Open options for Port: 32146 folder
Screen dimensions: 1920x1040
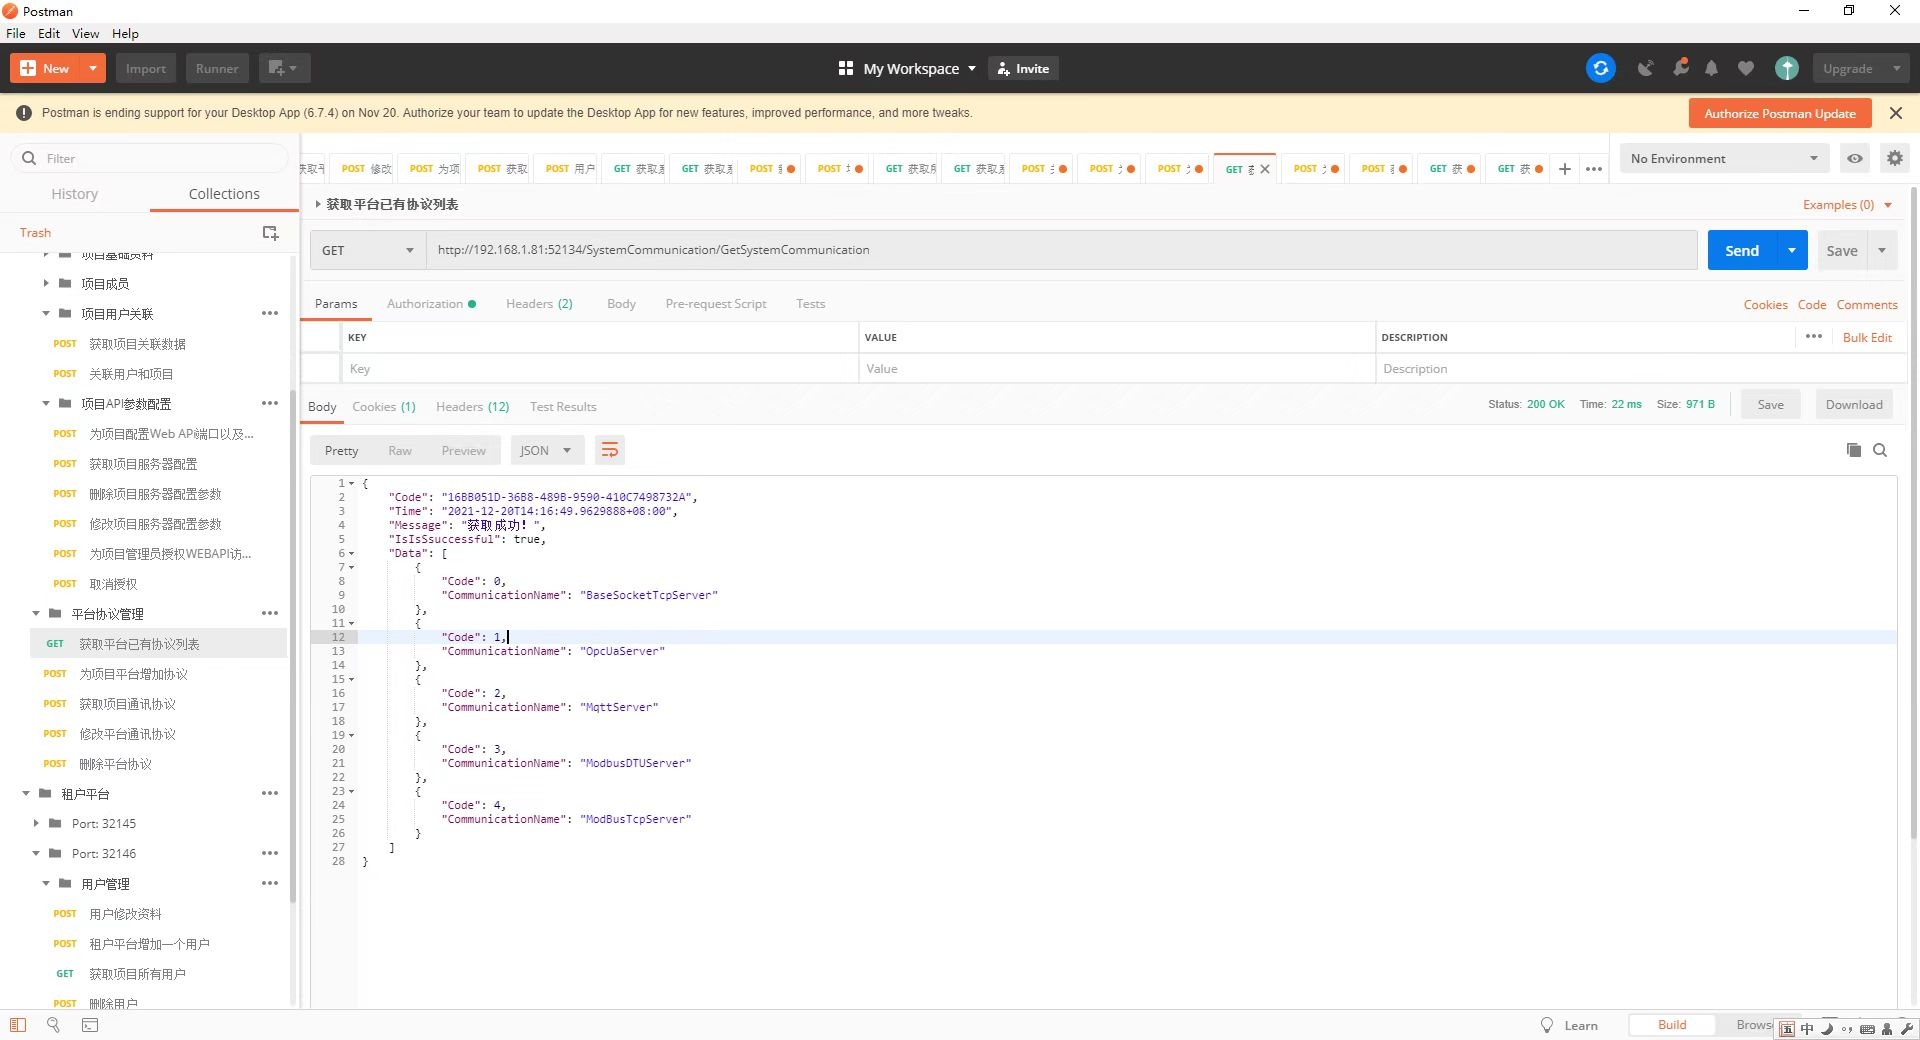tap(270, 853)
